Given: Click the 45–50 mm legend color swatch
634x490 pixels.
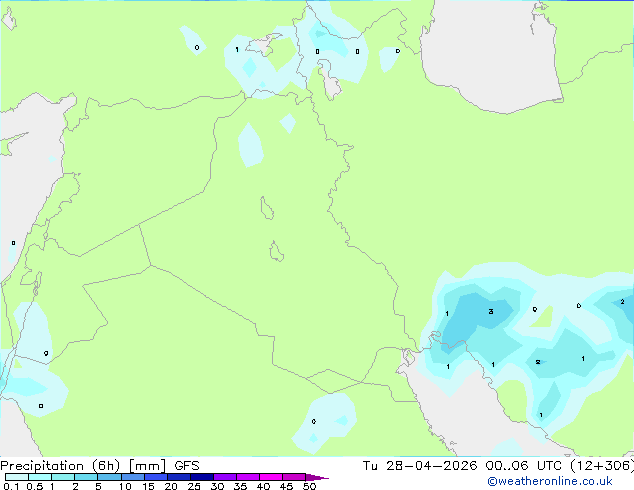Looking at the screenshot, I should [294, 477].
